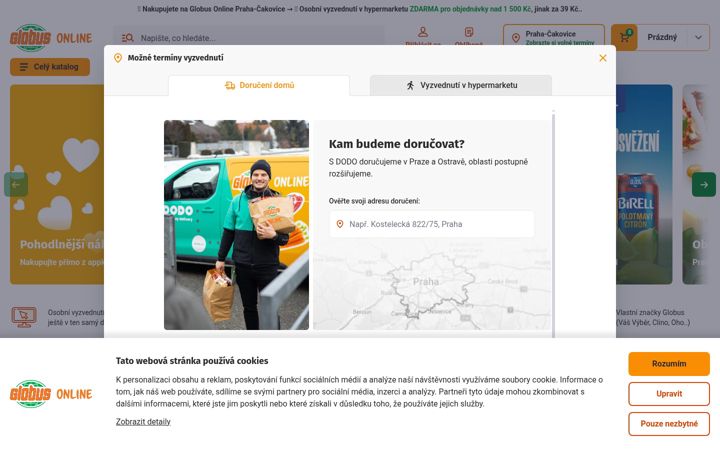Accept cookies with Rozumím button
Image resolution: width=720 pixels, height=450 pixels.
click(669, 364)
